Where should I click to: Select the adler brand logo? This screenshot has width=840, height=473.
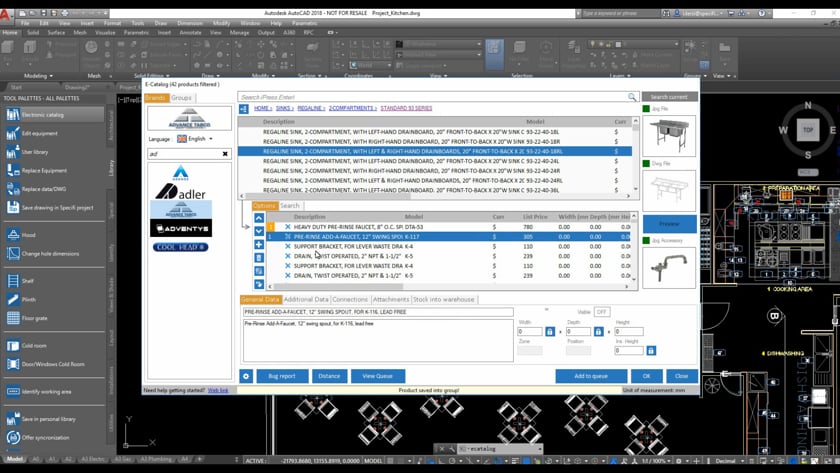(x=181, y=191)
